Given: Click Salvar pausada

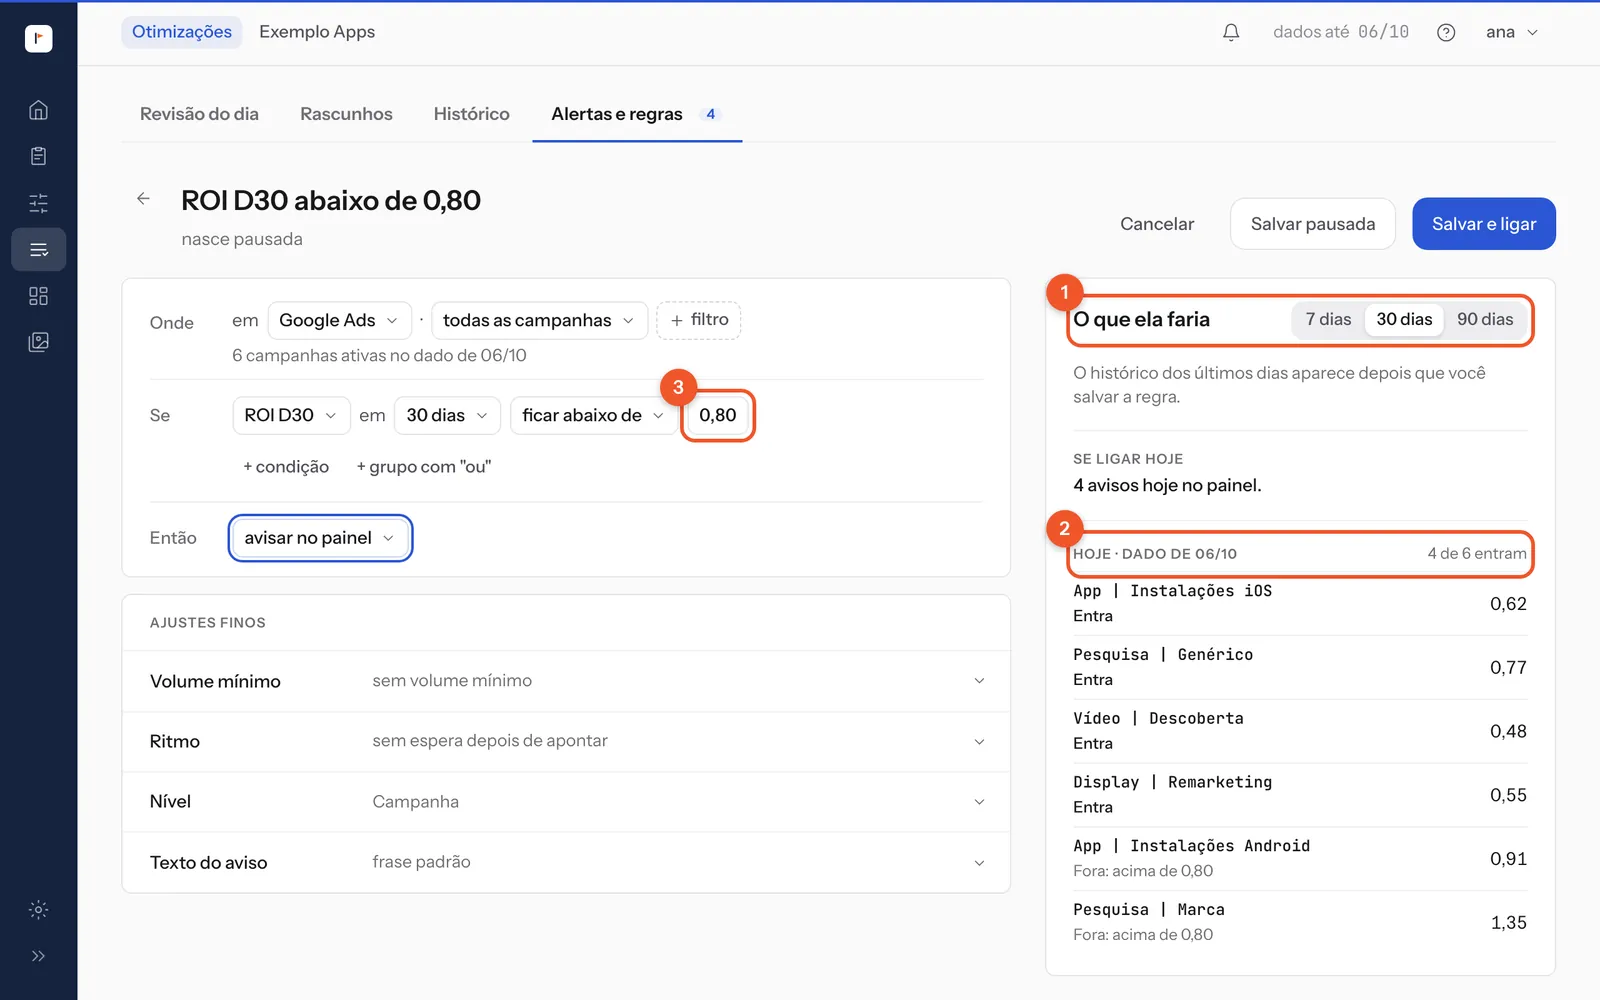Looking at the screenshot, I should pos(1313,224).
